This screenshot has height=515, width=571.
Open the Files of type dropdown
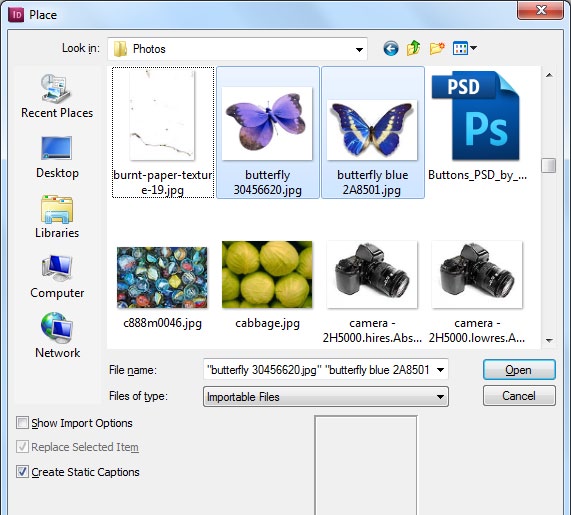326,397
